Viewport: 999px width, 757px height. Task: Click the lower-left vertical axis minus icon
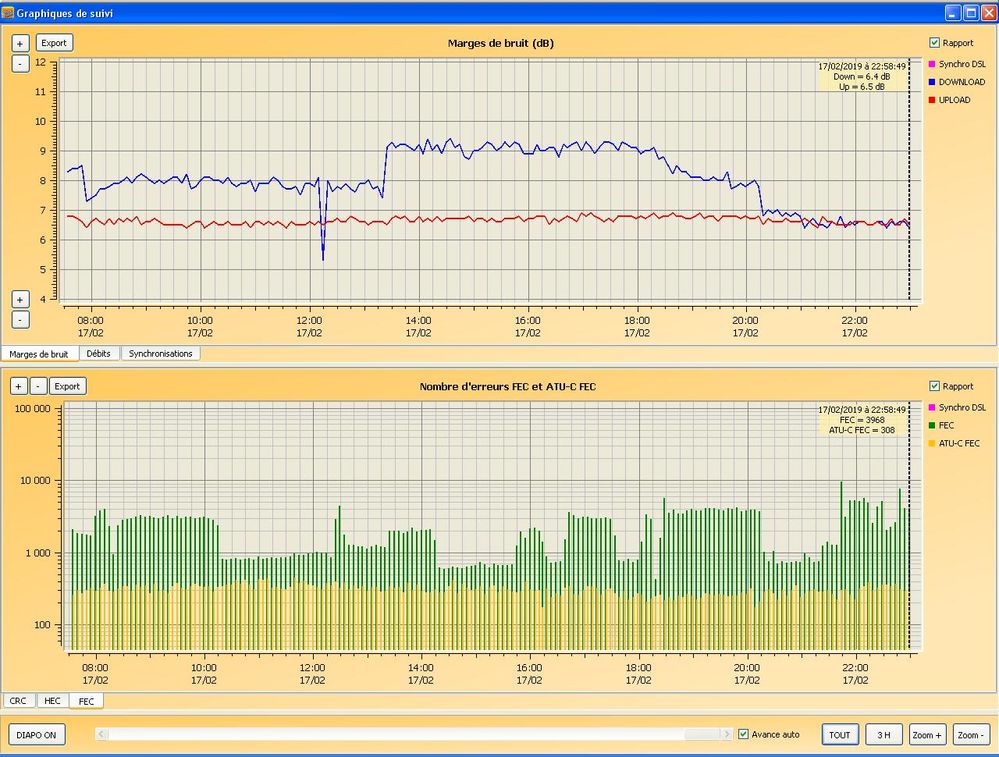click(x=19, y=319)
